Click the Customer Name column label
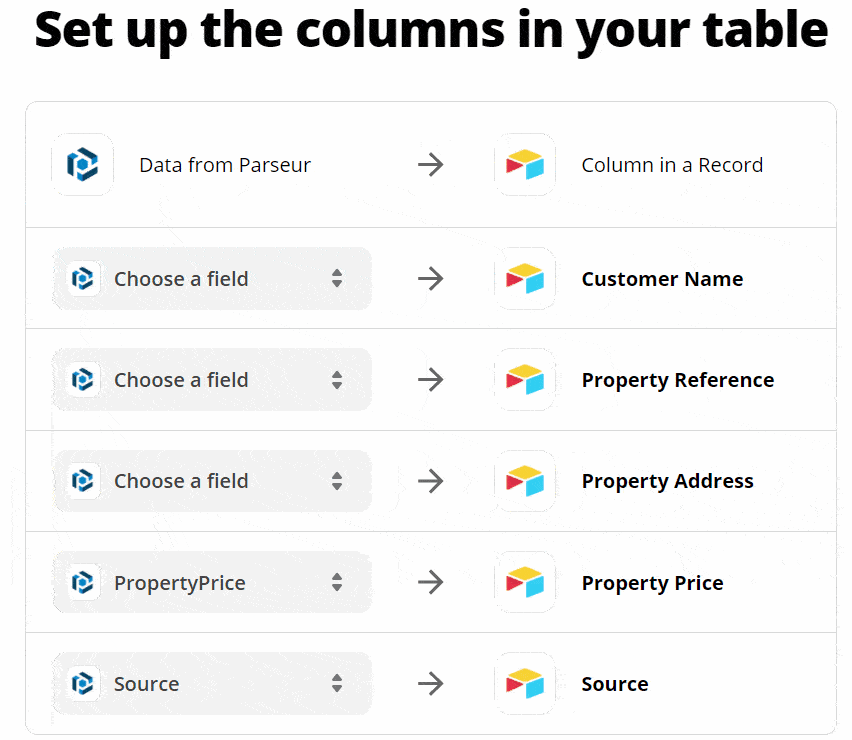The width and height of the screenshot is (852, 740). [662, 278]
